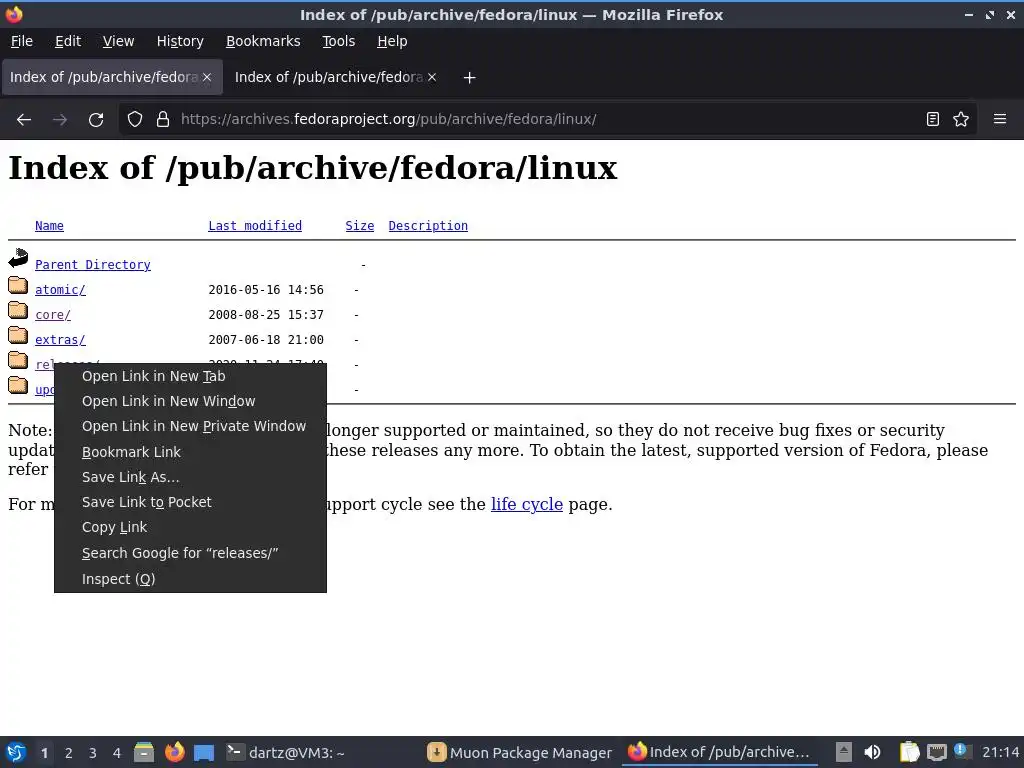Image resolution: width=1024 pixels, height=768 pixels.
Task: Click the Parent Directory back-arrow icon
Action: [18, 259]
